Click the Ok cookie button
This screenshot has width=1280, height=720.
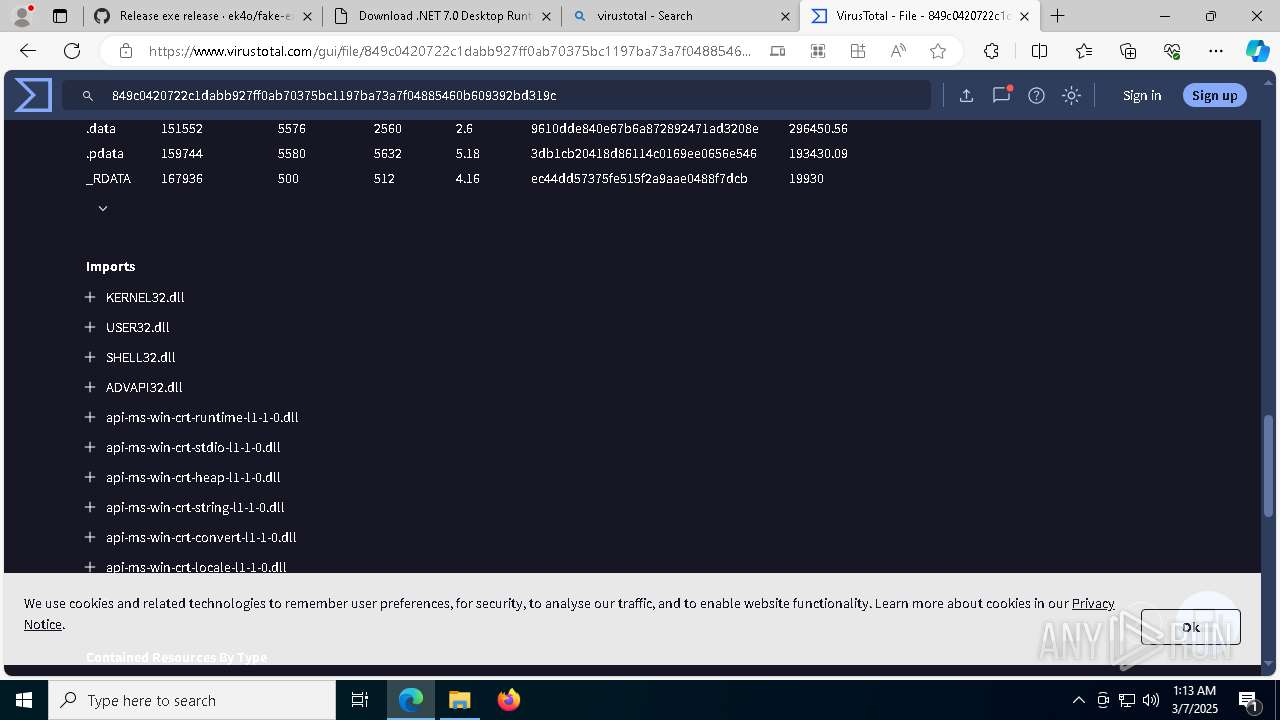(x=1190, y=627)
